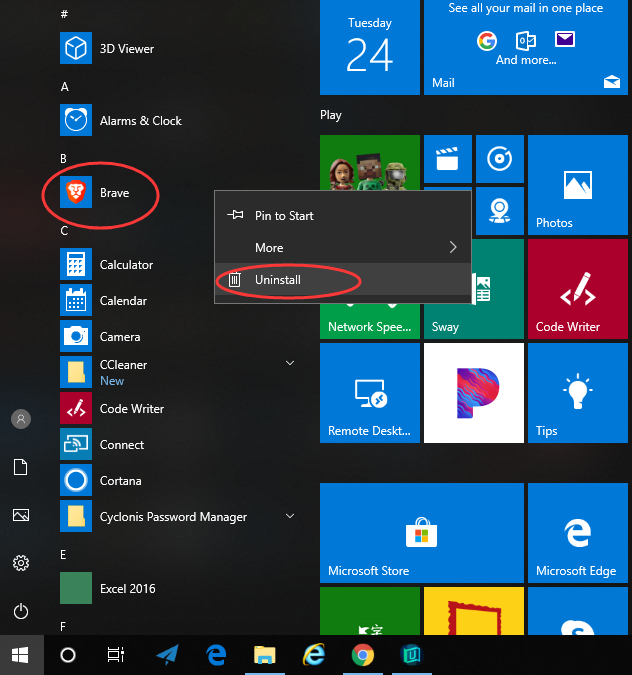Select the Brave browser icon

(x=76, y=192)
